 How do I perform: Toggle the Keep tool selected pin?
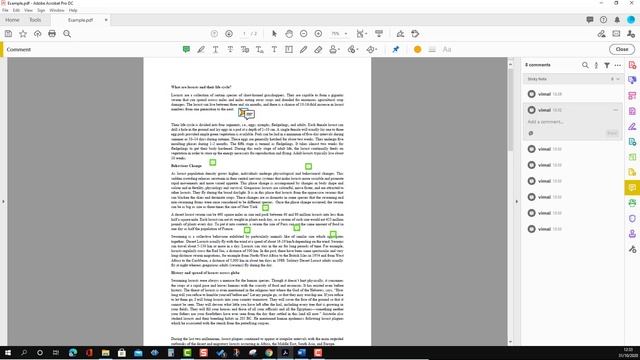(x=396, y=49)
